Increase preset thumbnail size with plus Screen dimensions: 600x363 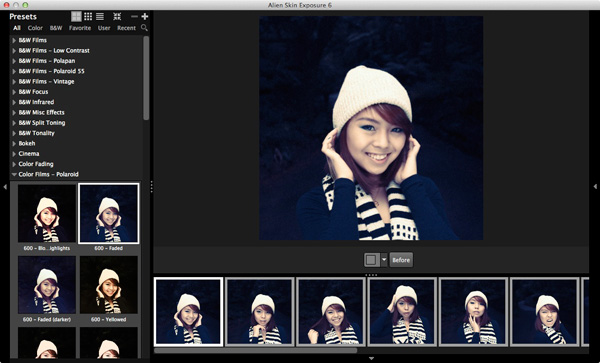coord(145,16)
